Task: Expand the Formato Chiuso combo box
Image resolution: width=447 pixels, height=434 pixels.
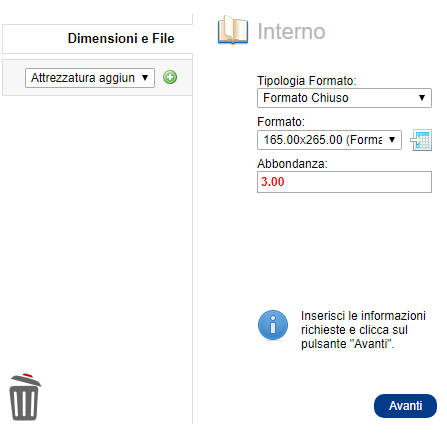Action: (x=344, y=98)
